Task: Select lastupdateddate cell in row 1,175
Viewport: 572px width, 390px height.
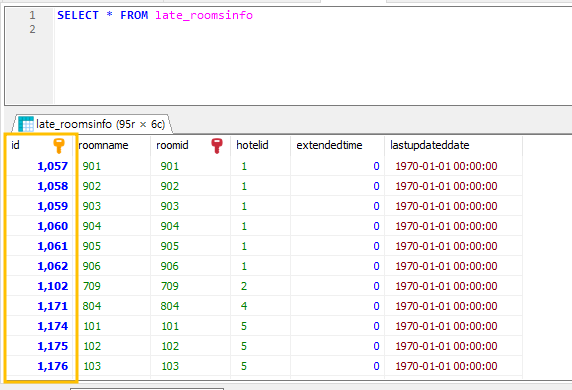Action: point(453,346)
